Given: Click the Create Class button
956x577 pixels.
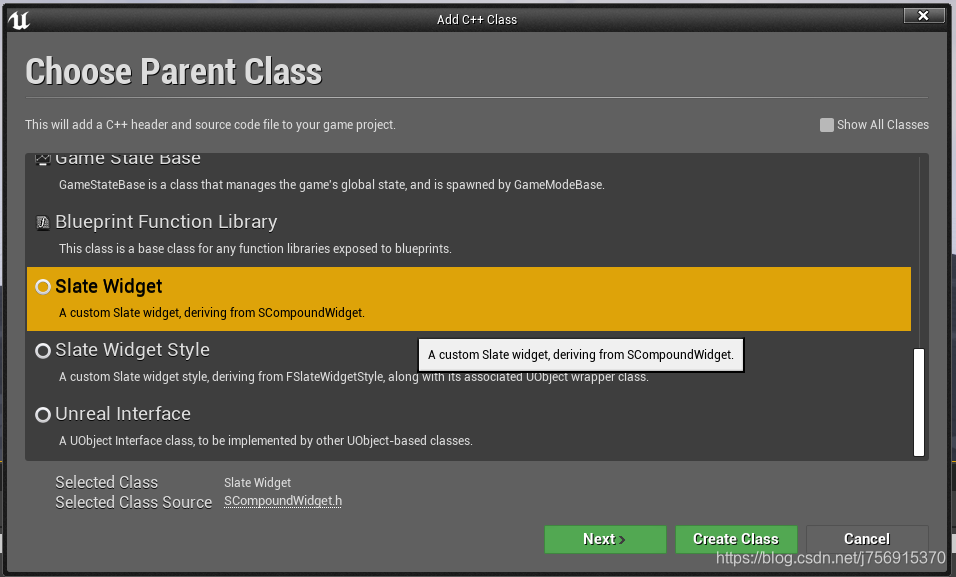Looking at the screenshot, I should tap(736, 539).
